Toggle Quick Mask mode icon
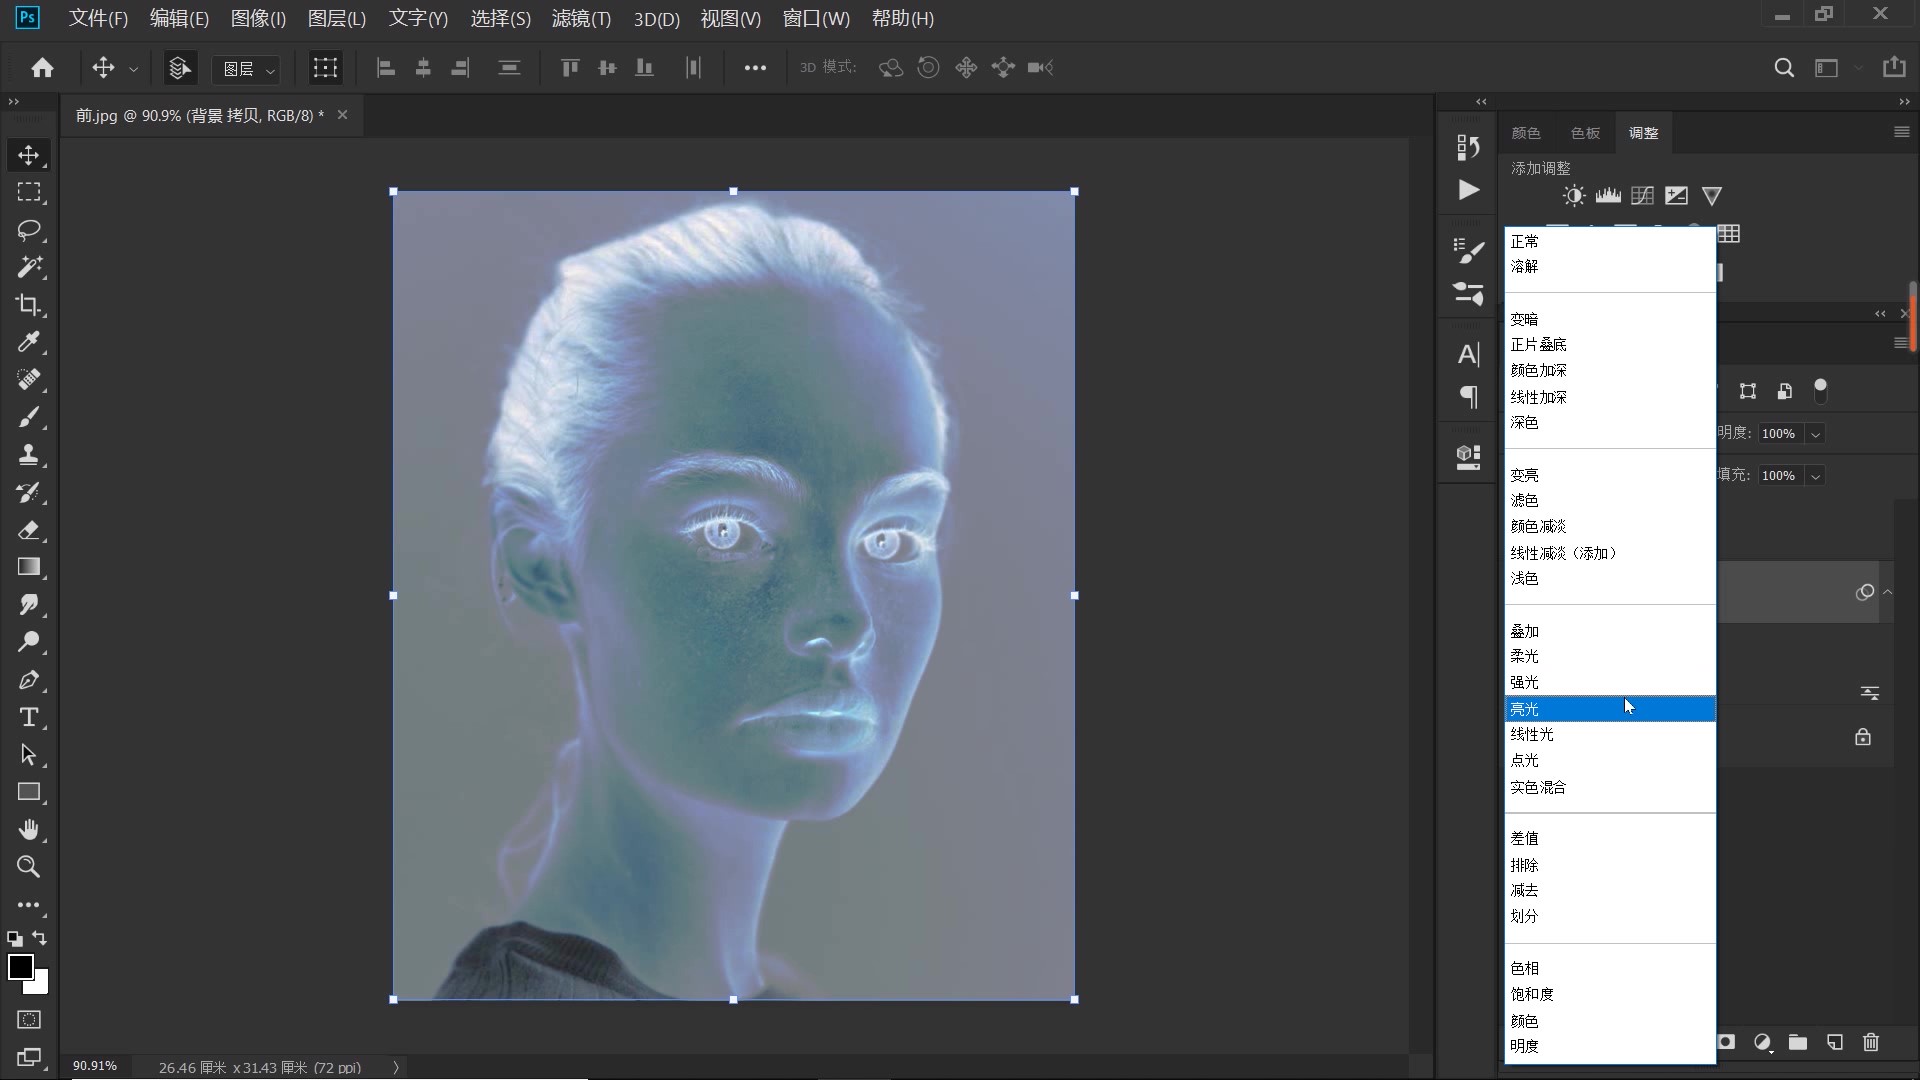Image resolution: width=1920 pixels, height=1080 pixels. click(29, 1020)
